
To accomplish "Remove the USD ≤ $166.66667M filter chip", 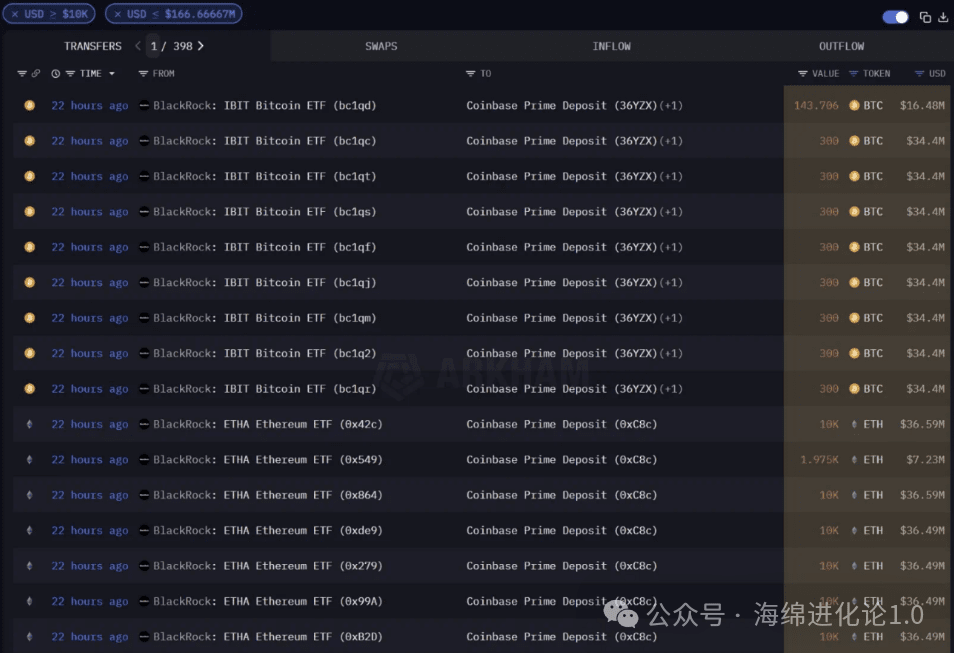I will tap(117, 14).
